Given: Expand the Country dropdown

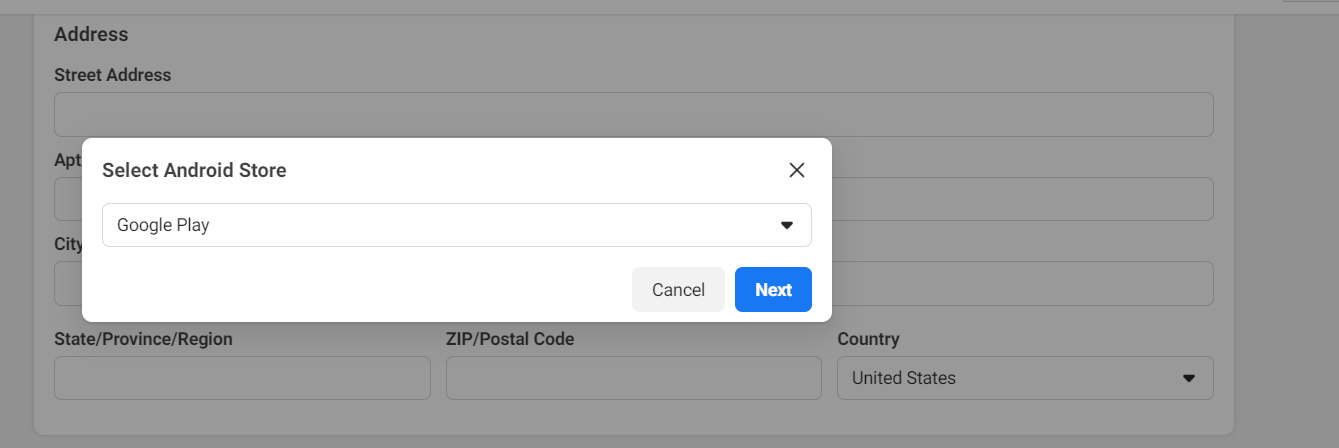Looking at the screenshot, I should (x=1024, y=378).
